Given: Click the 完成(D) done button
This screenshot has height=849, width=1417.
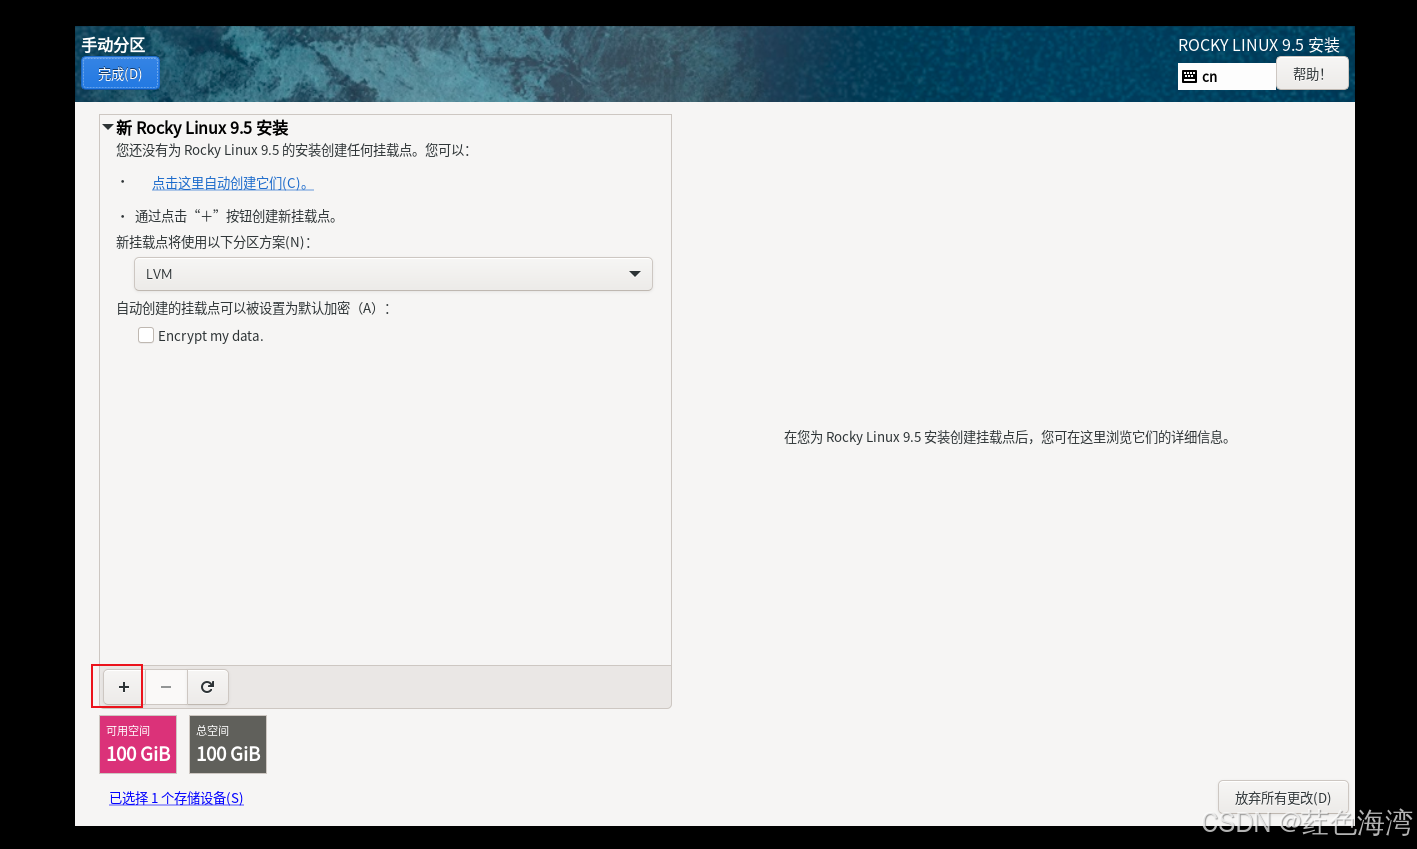Looking at the screenshot, I should coord(120,74).
